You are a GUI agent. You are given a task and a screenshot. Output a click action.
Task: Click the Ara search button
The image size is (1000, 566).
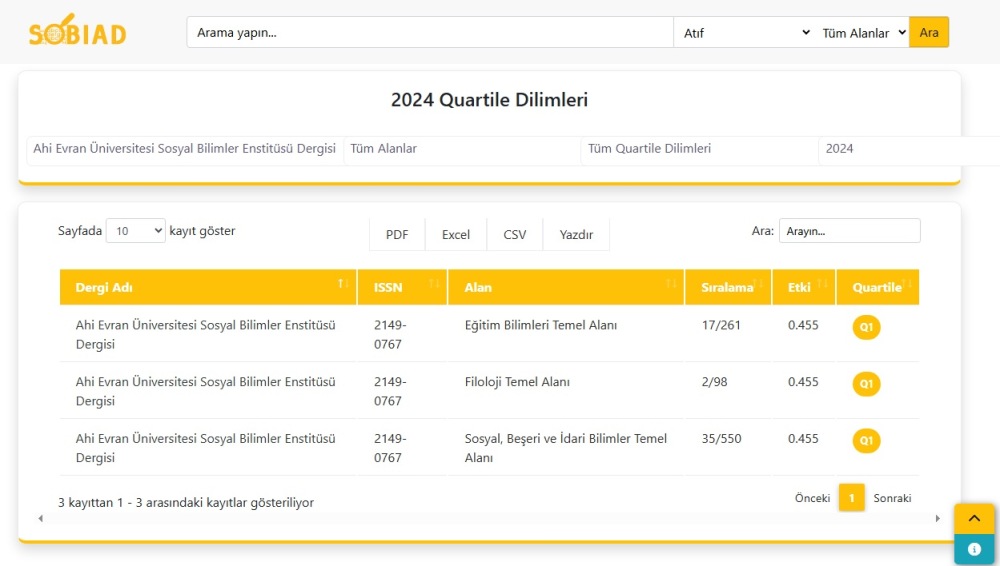(929, 33)
